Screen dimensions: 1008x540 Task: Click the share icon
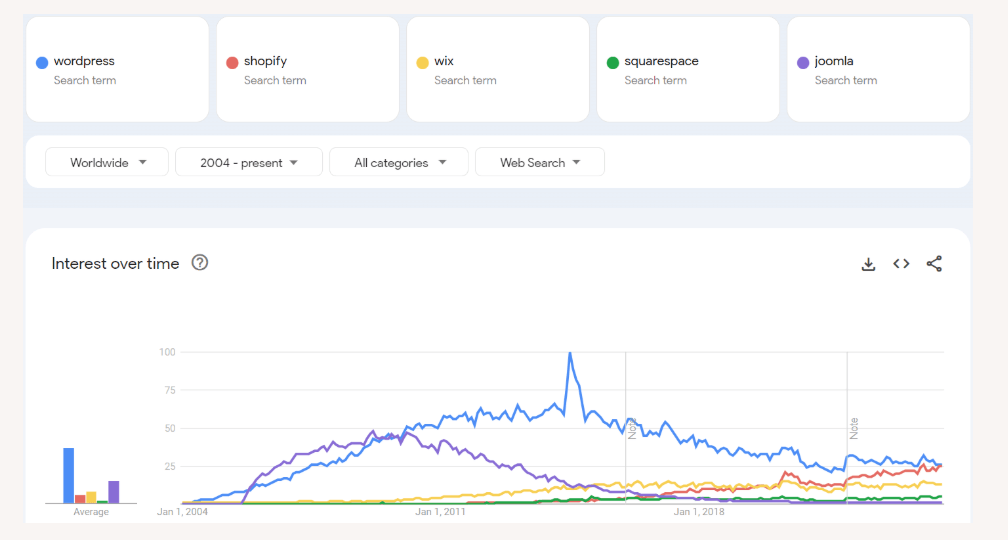(x=934, y=264)
